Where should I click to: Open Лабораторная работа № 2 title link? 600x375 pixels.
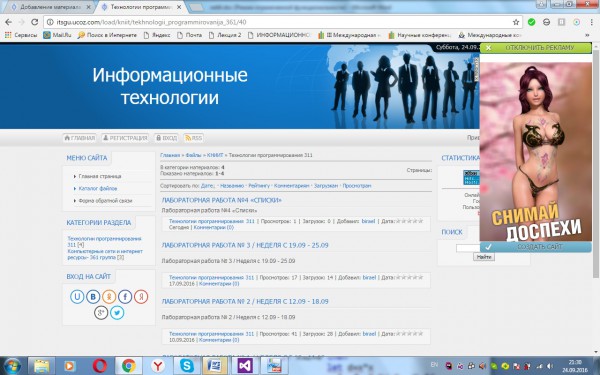coord(245,302)
